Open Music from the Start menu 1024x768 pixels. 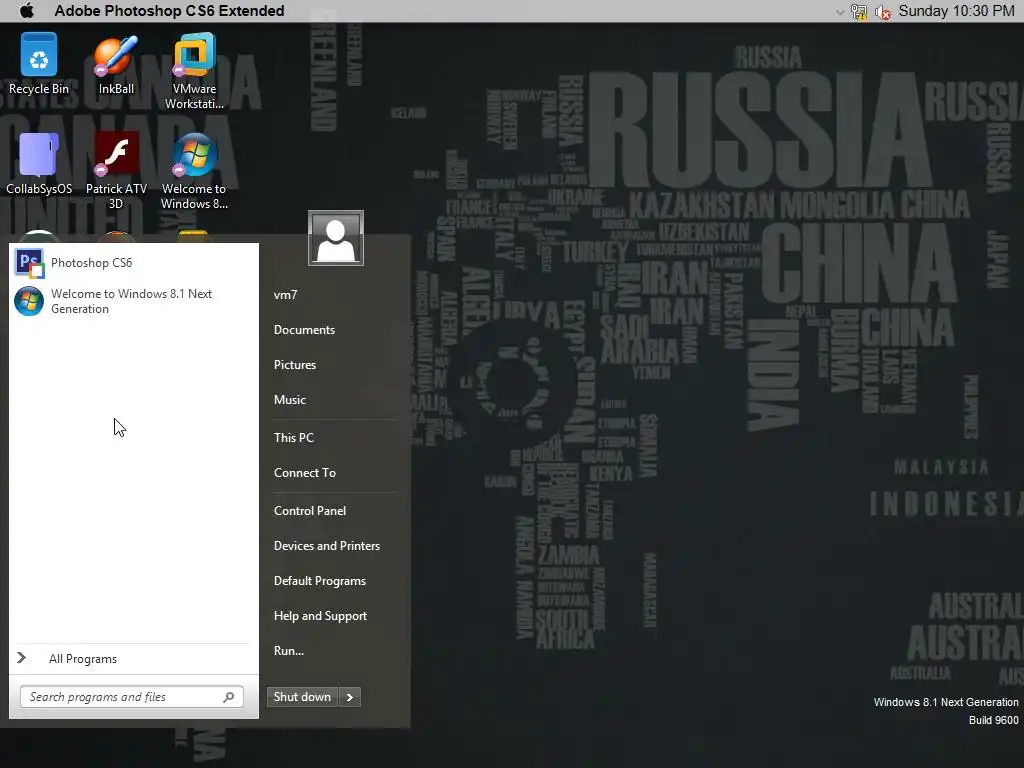tap(290, 400)
